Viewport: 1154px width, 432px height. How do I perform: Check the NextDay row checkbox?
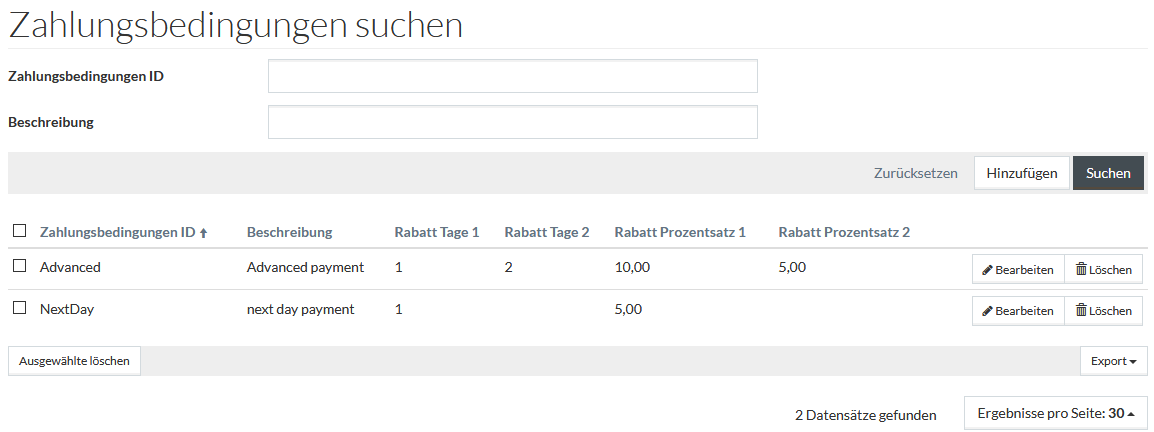point(20,308)
